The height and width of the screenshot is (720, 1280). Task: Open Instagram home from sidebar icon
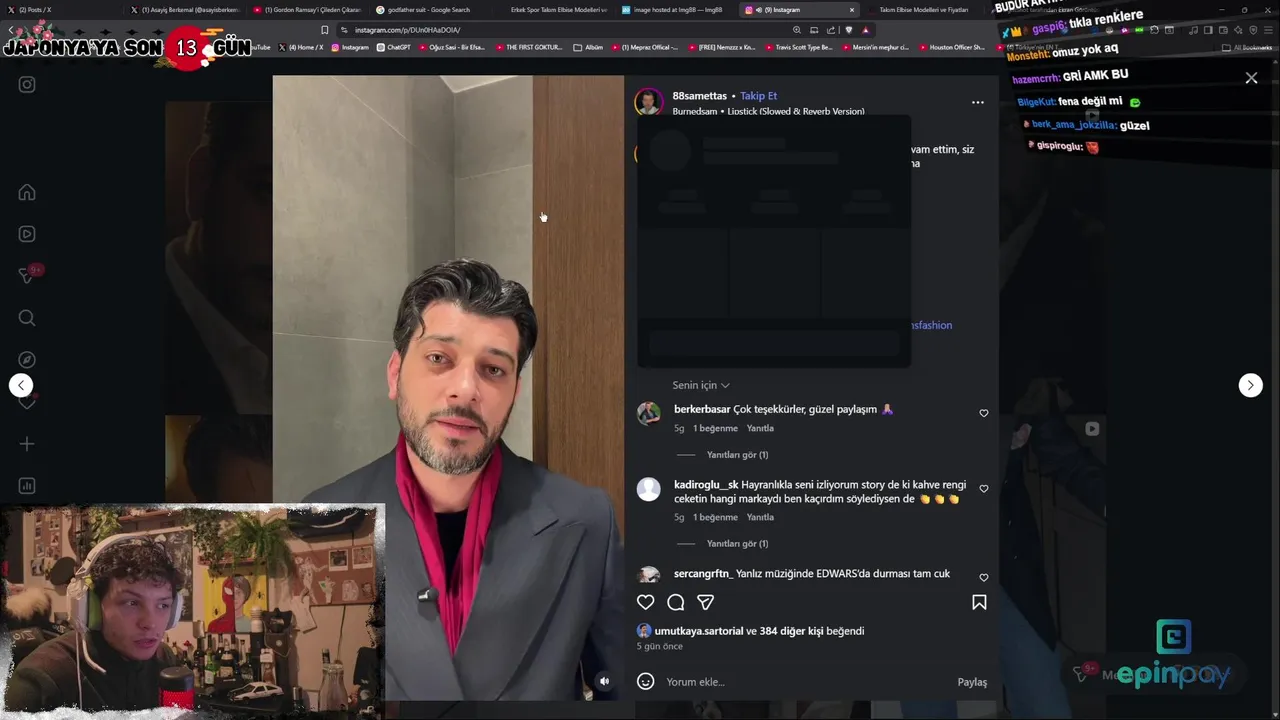(27, 192)
